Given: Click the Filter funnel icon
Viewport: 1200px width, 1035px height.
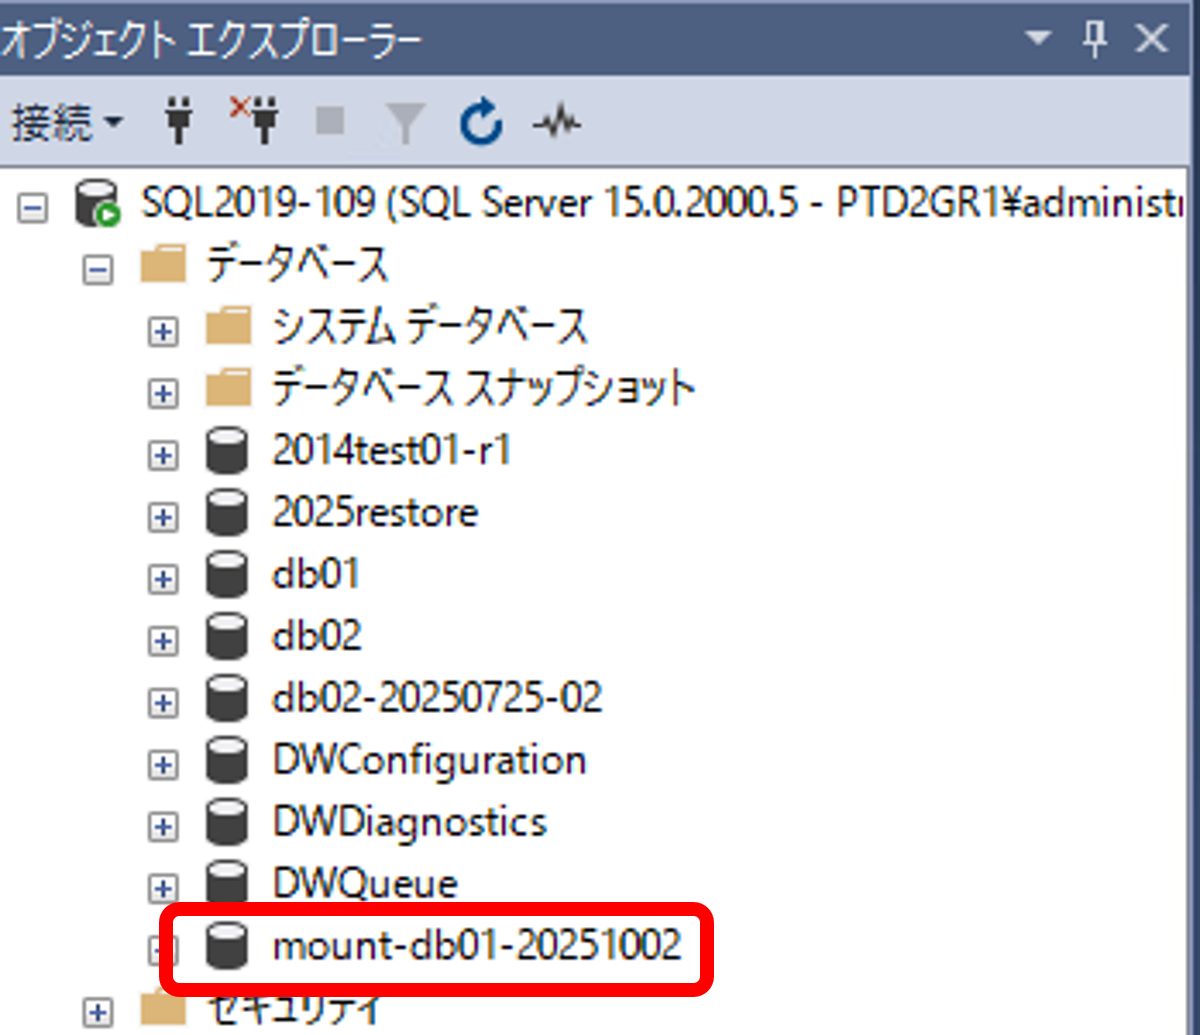Looking at the screenshot, I should point(405,124).
